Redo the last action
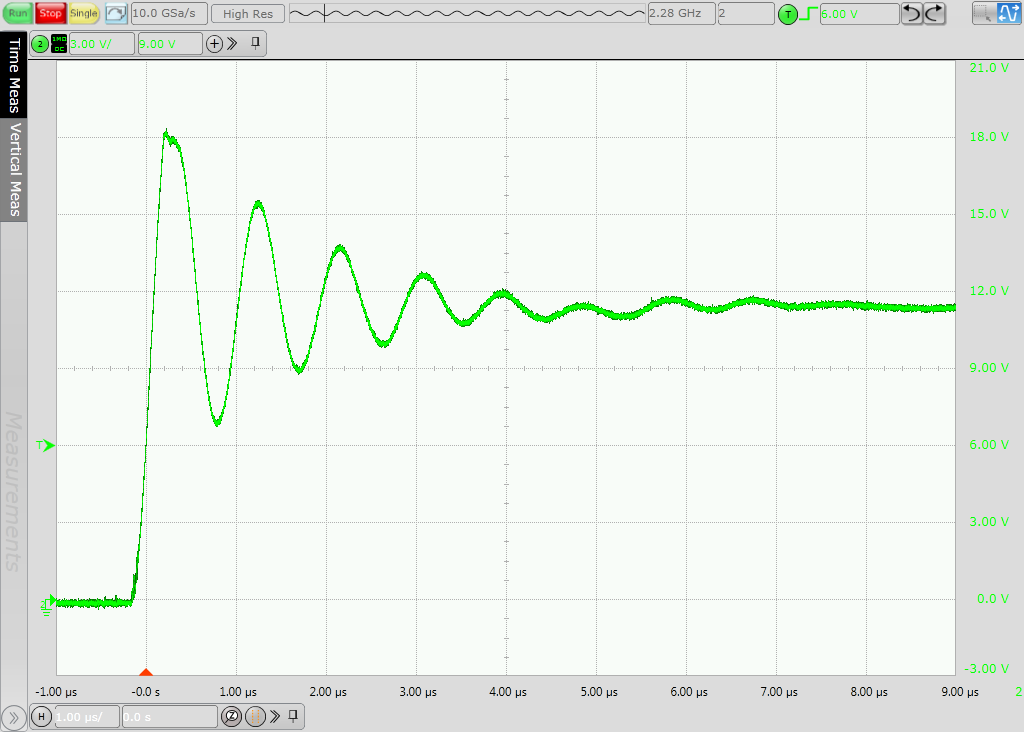The width and height of the screenshot is (1024, 732). [935, 13]
